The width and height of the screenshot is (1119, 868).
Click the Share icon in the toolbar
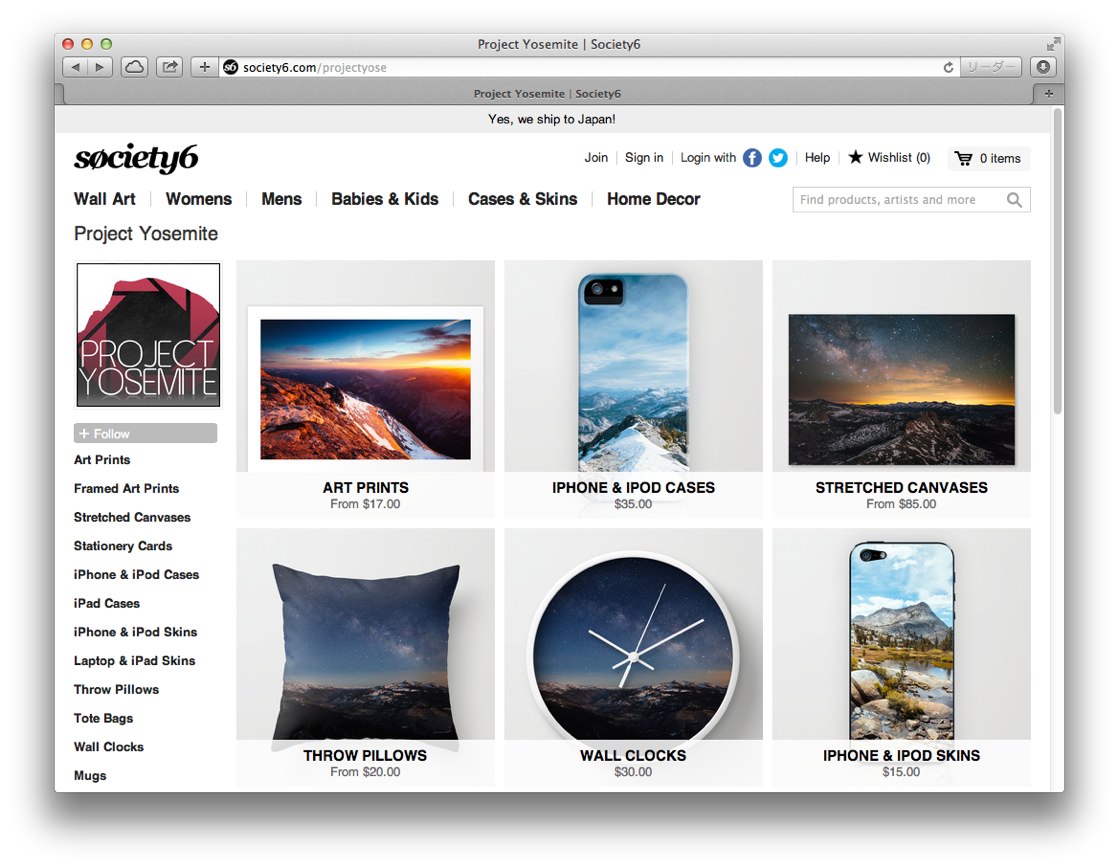pyautogui.click(x=169, y=67)
